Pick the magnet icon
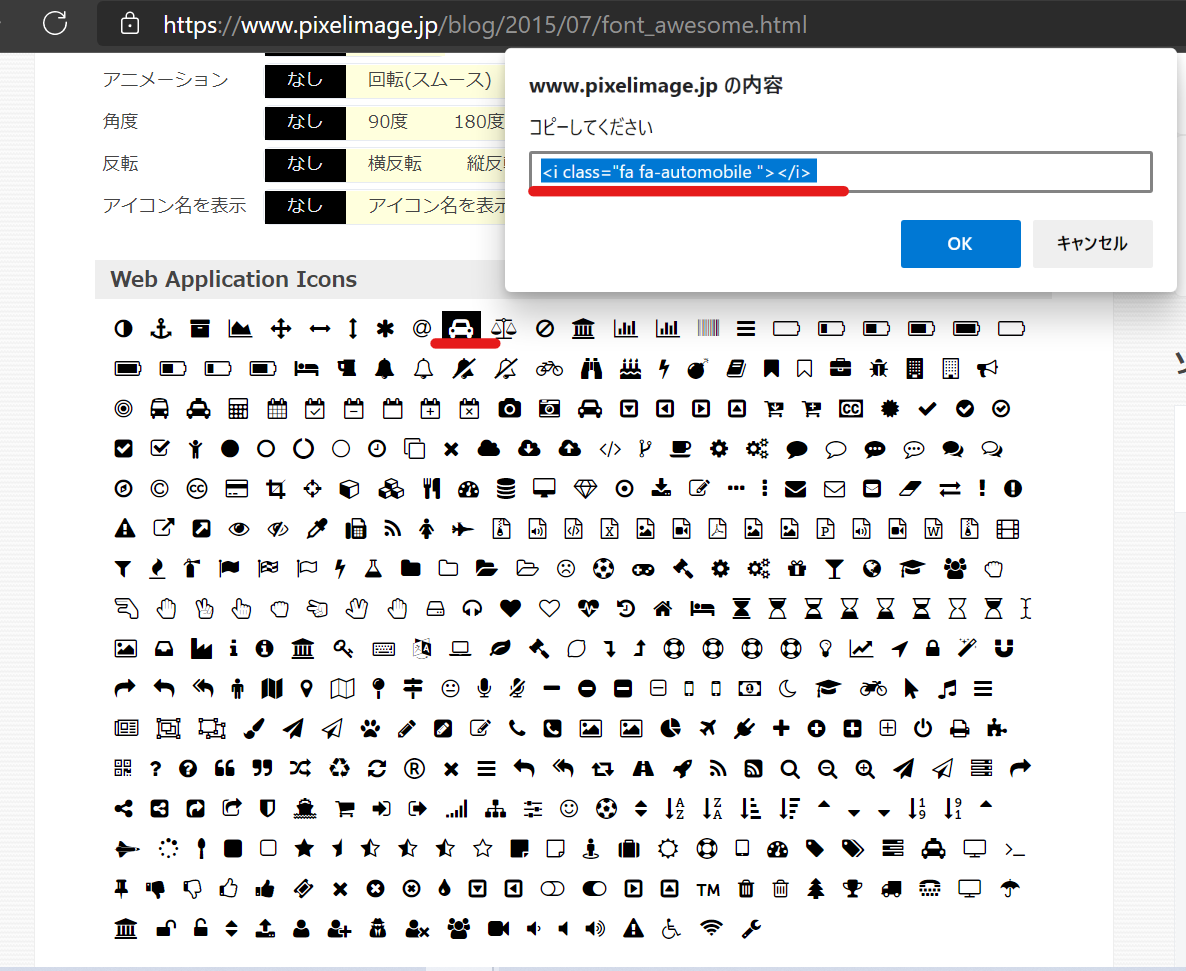Screen dimensions: 1186x971 pos(1004,649)
